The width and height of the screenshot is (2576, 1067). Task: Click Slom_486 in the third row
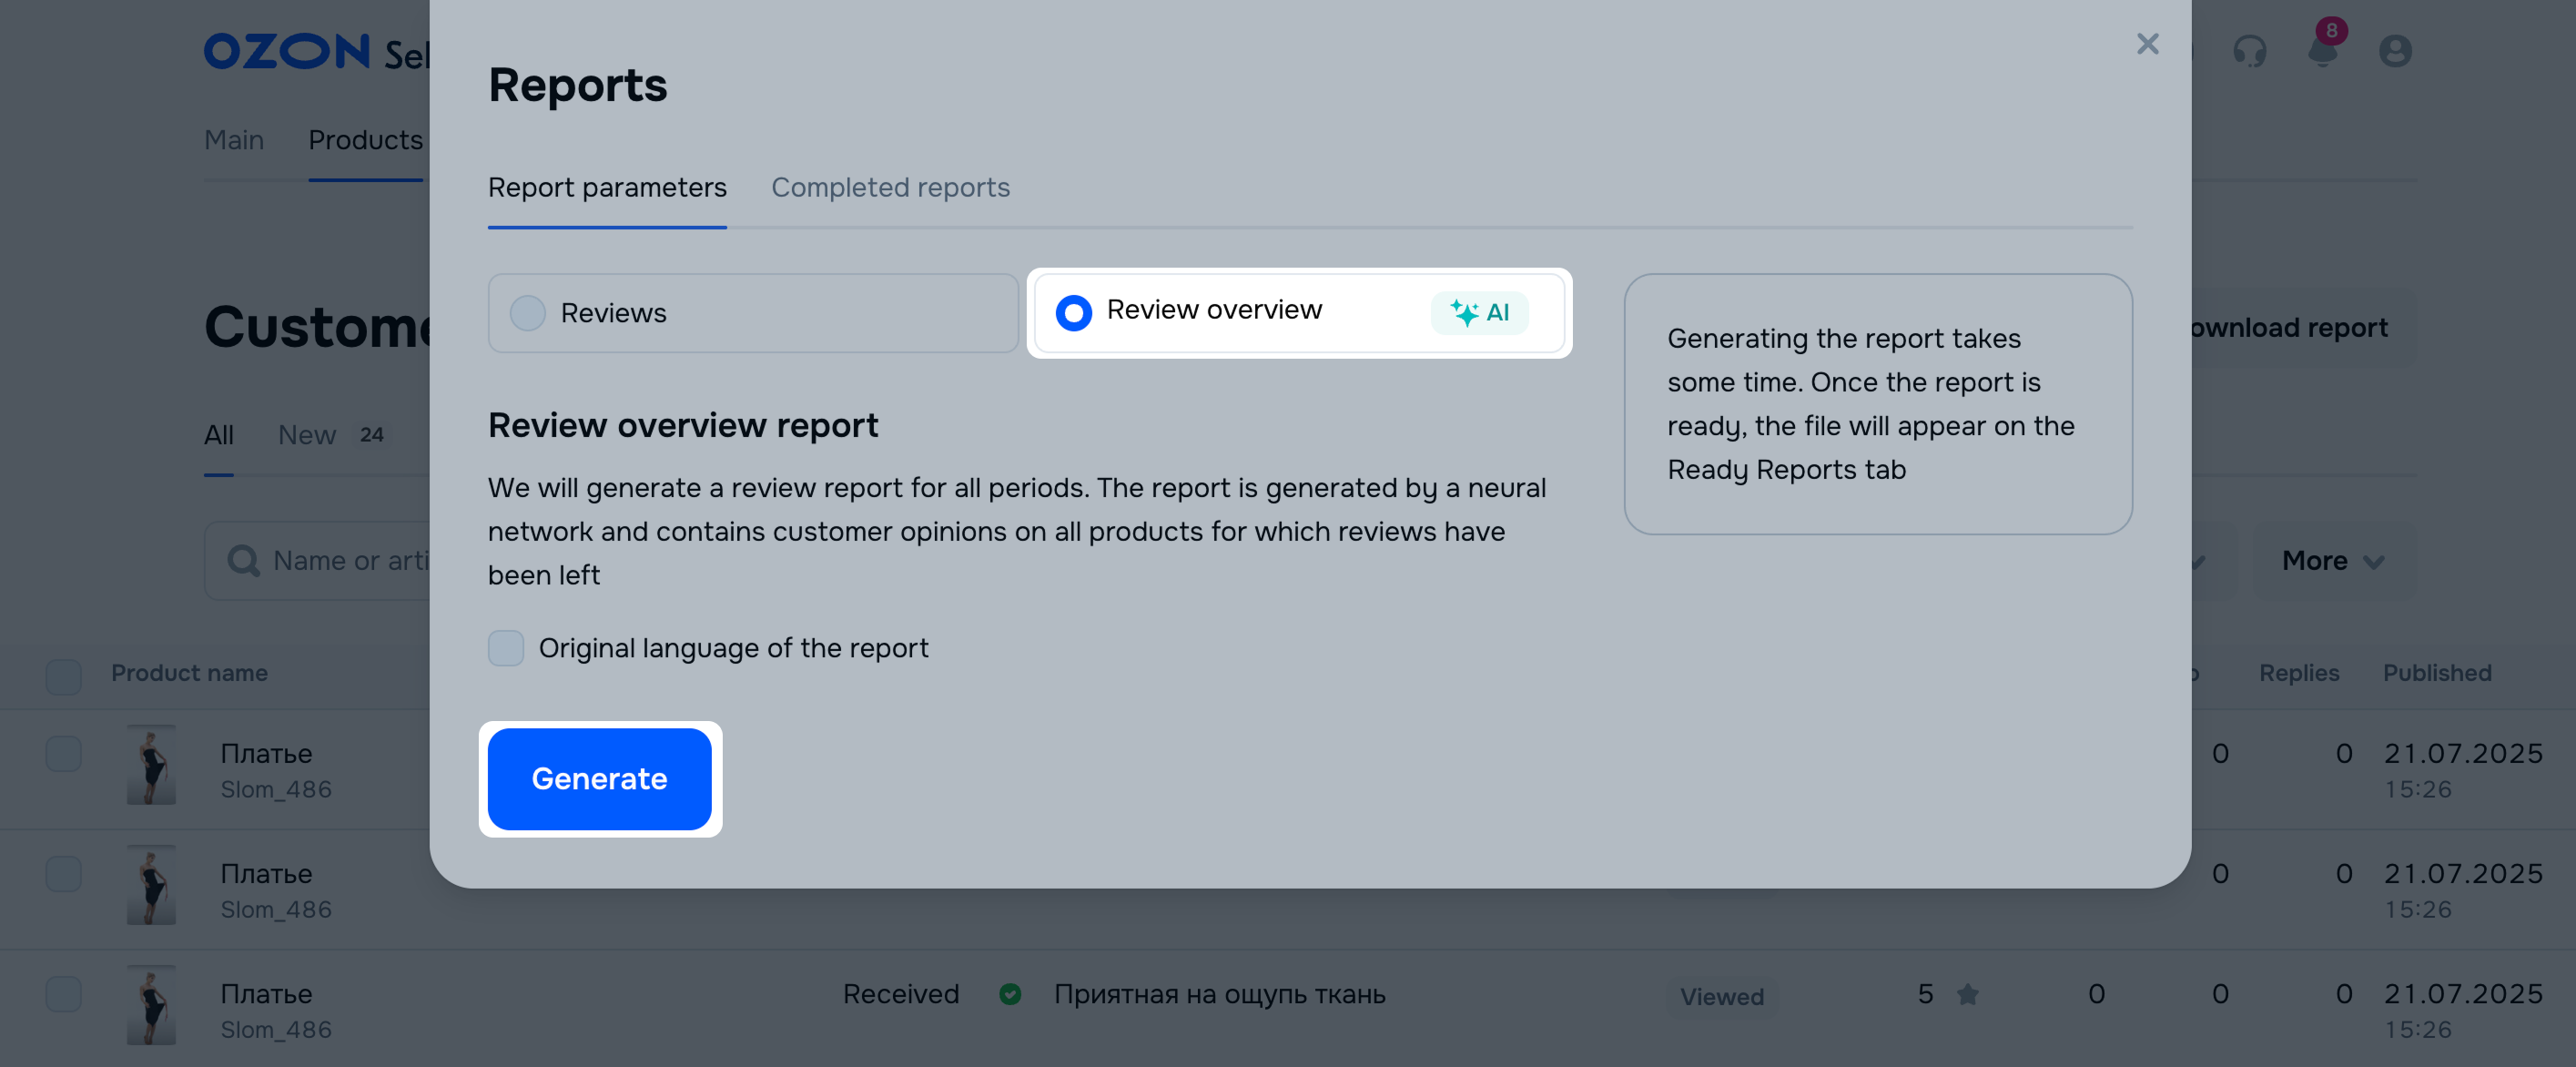point(276,1030)
